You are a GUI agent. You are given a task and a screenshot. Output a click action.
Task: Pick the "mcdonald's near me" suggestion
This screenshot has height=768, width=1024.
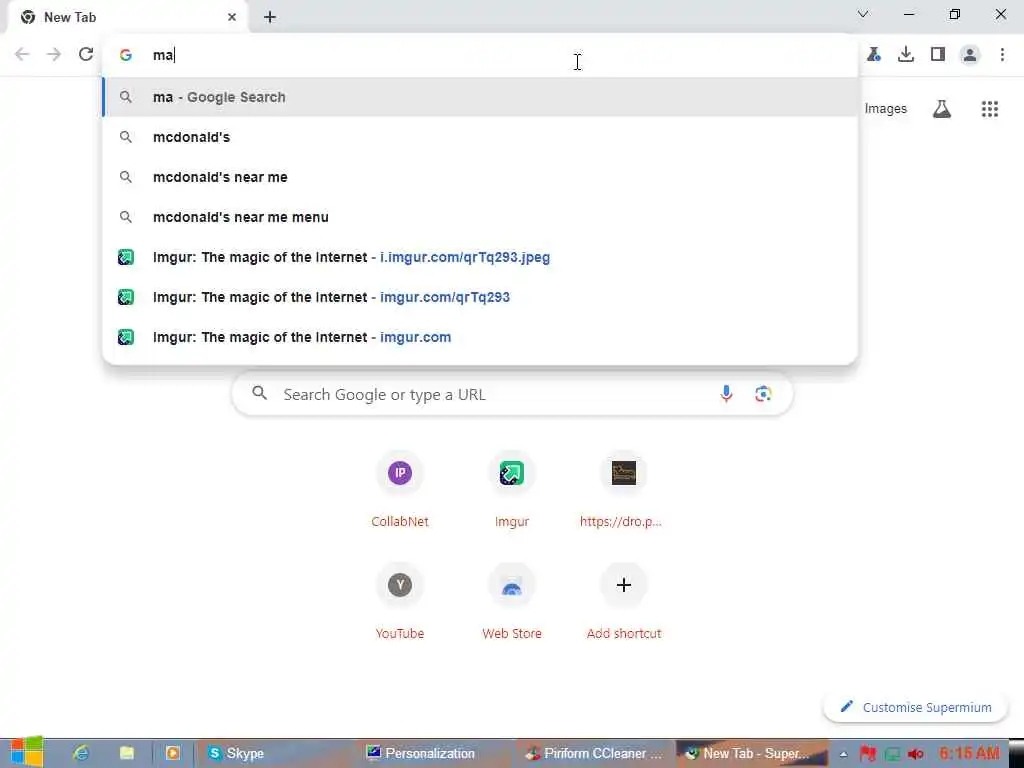[480, 177]
